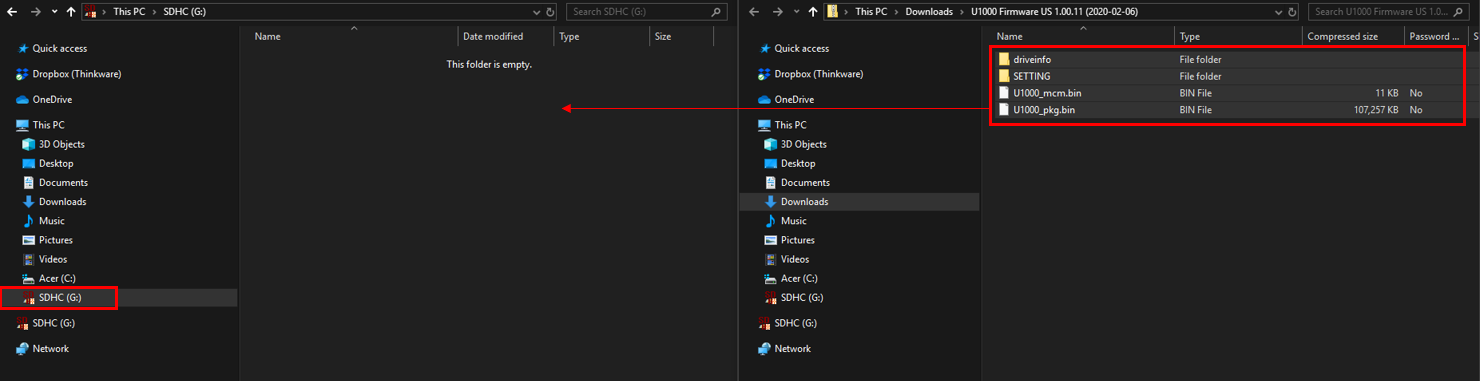1480x381 pixels.
Task: Sort by Compressed size column
Action: pos(1342,36)
